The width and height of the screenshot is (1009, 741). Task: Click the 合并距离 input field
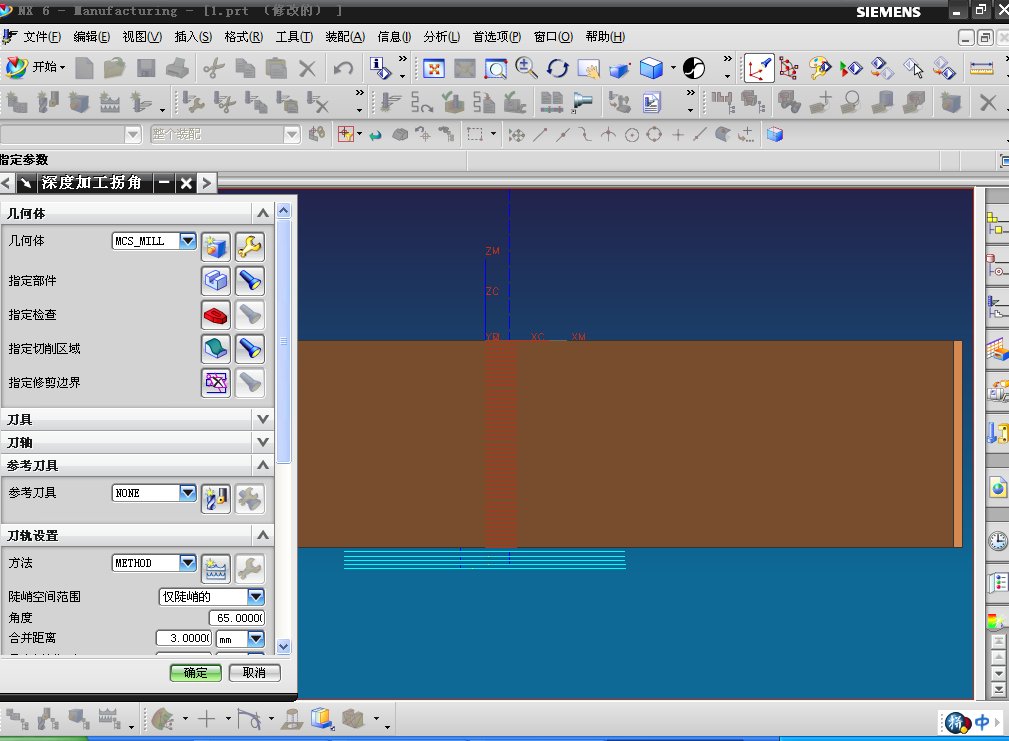(184, 638)
